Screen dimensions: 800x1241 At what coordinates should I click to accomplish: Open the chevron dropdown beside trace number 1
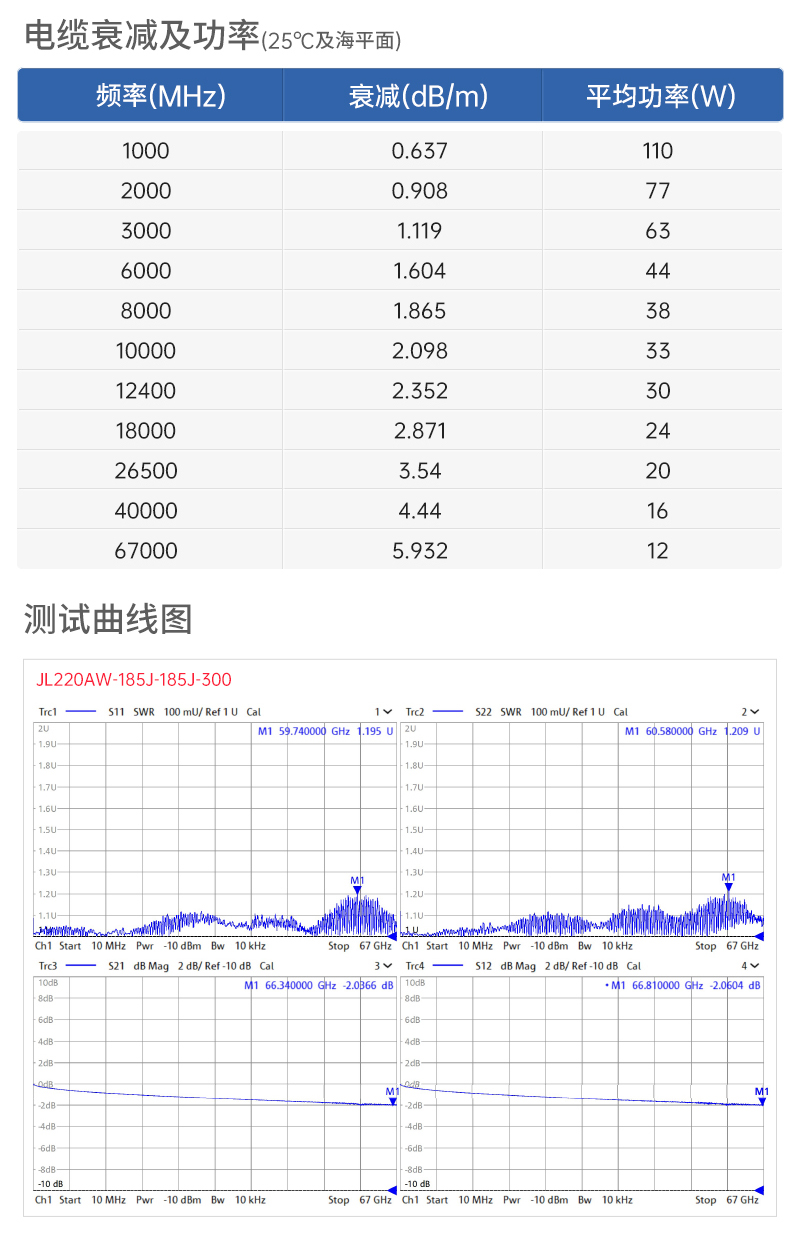point(388,712)
